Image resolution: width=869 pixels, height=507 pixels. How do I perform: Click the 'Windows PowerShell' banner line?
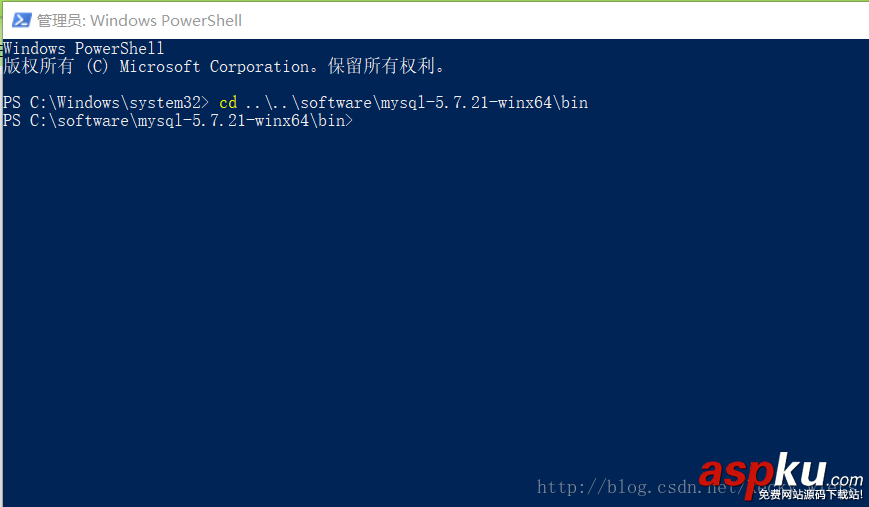pos(84,48)
